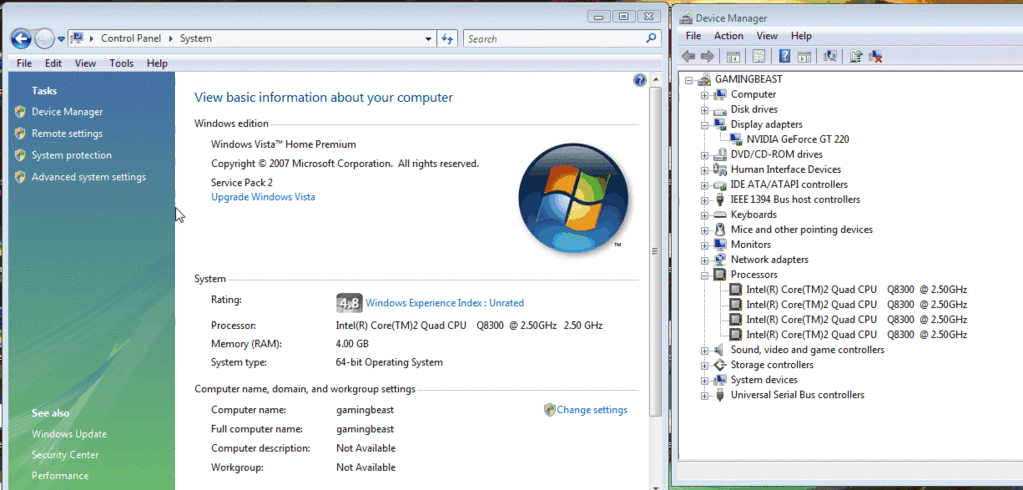
Task: Click the Human Interface Devices icon
Action: click(720, 170)
